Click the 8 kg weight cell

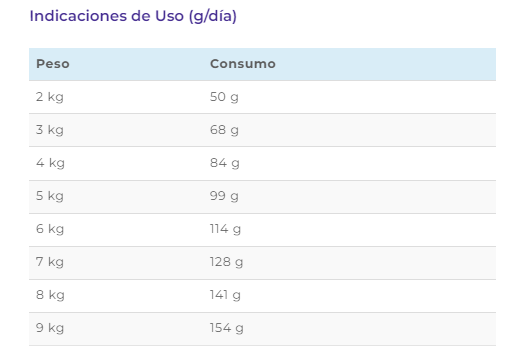(50, 295)
